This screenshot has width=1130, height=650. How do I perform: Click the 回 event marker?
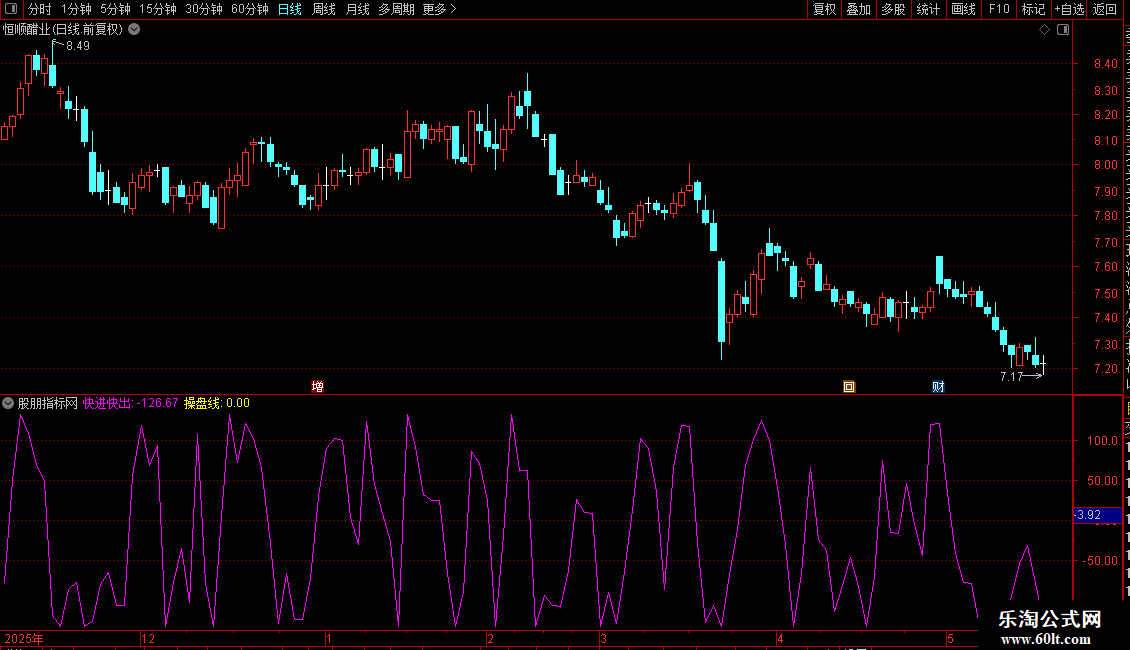point(849,387)
